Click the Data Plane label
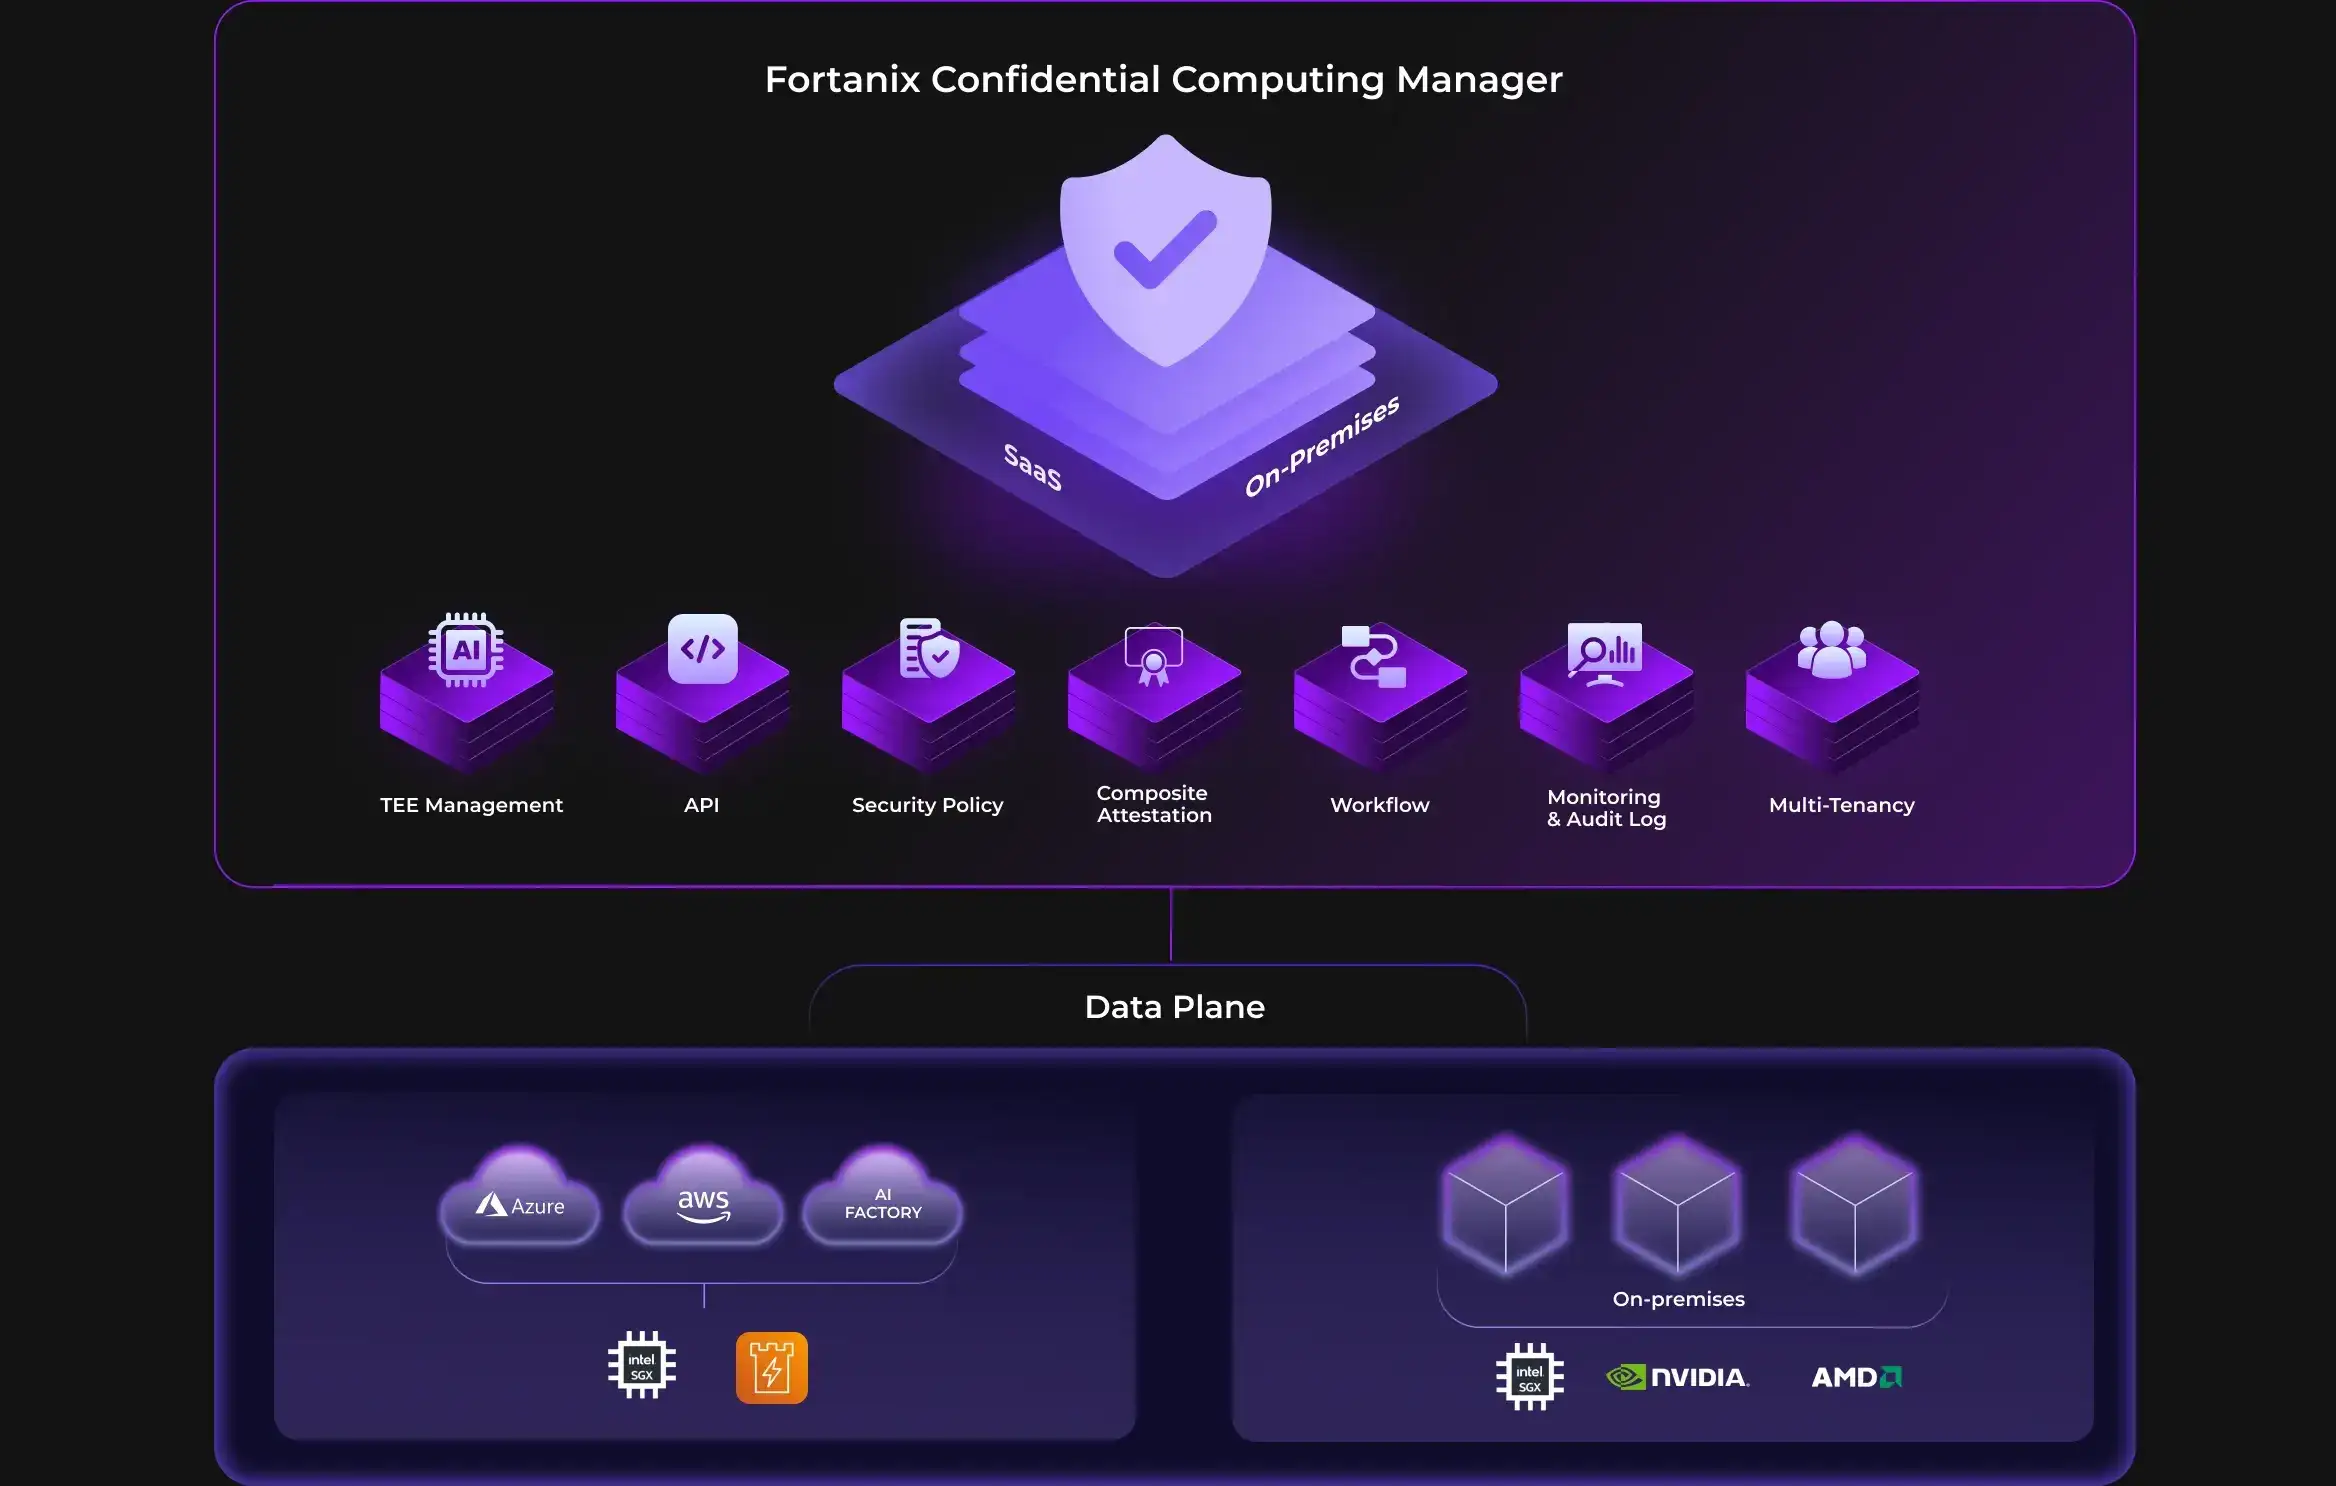Image resolution: width=2336 pixels, height=1486 pixels. point(1174,1006)
